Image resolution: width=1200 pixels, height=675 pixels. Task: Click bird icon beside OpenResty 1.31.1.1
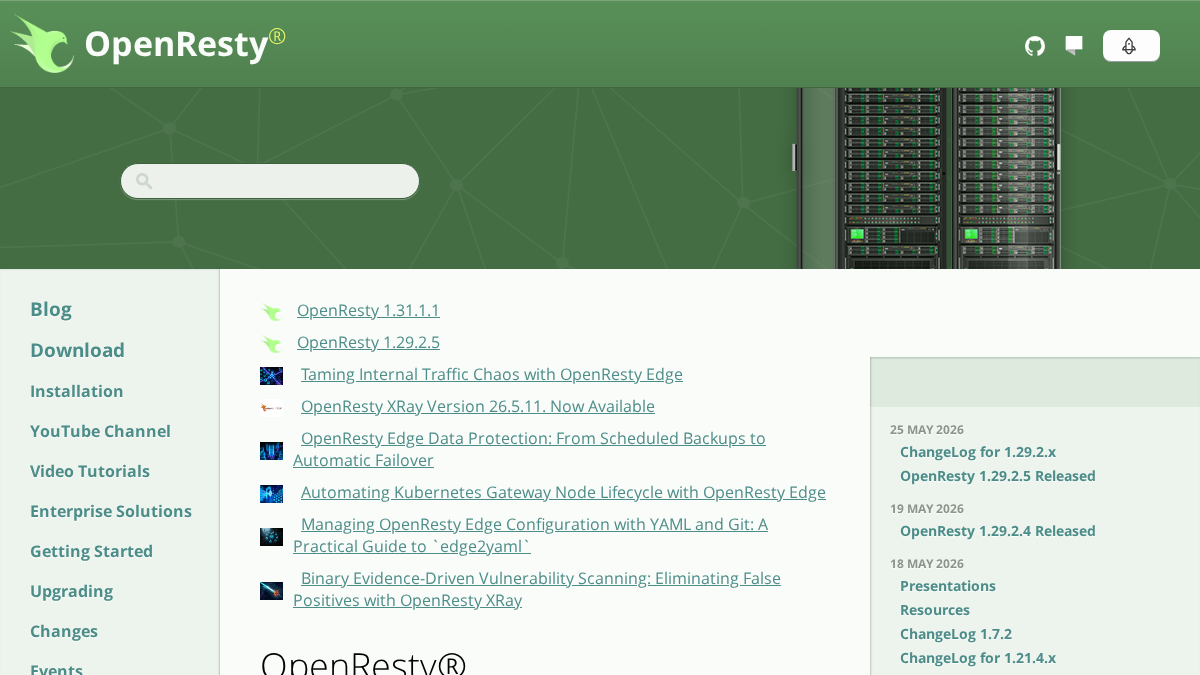coord(271,312)
